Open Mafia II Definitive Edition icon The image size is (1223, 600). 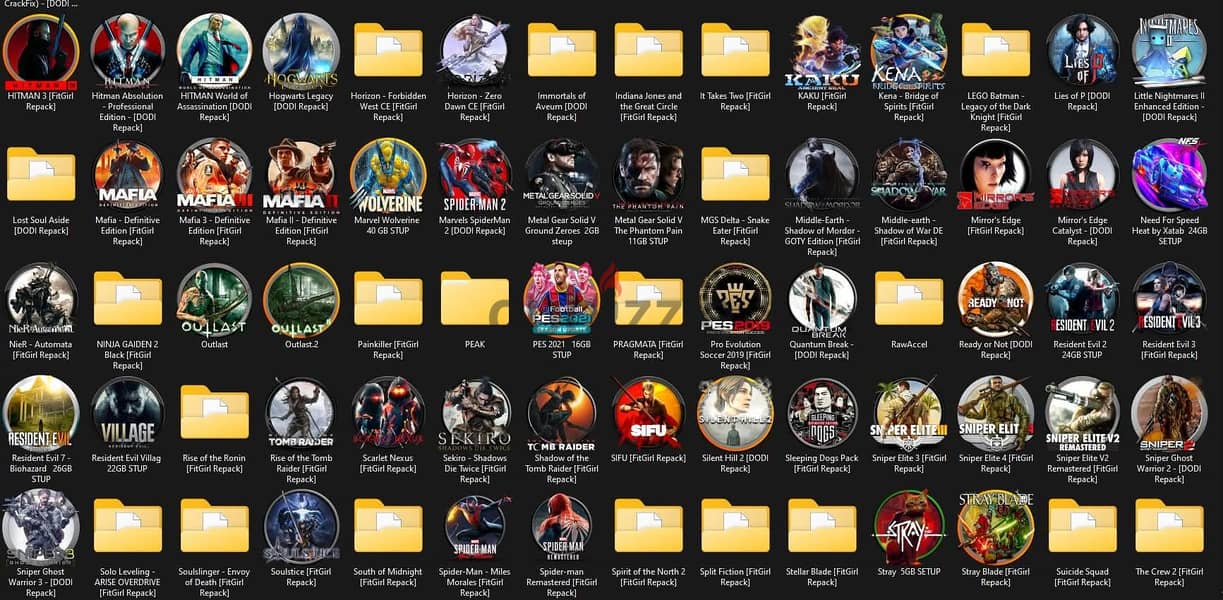point(301,176)
